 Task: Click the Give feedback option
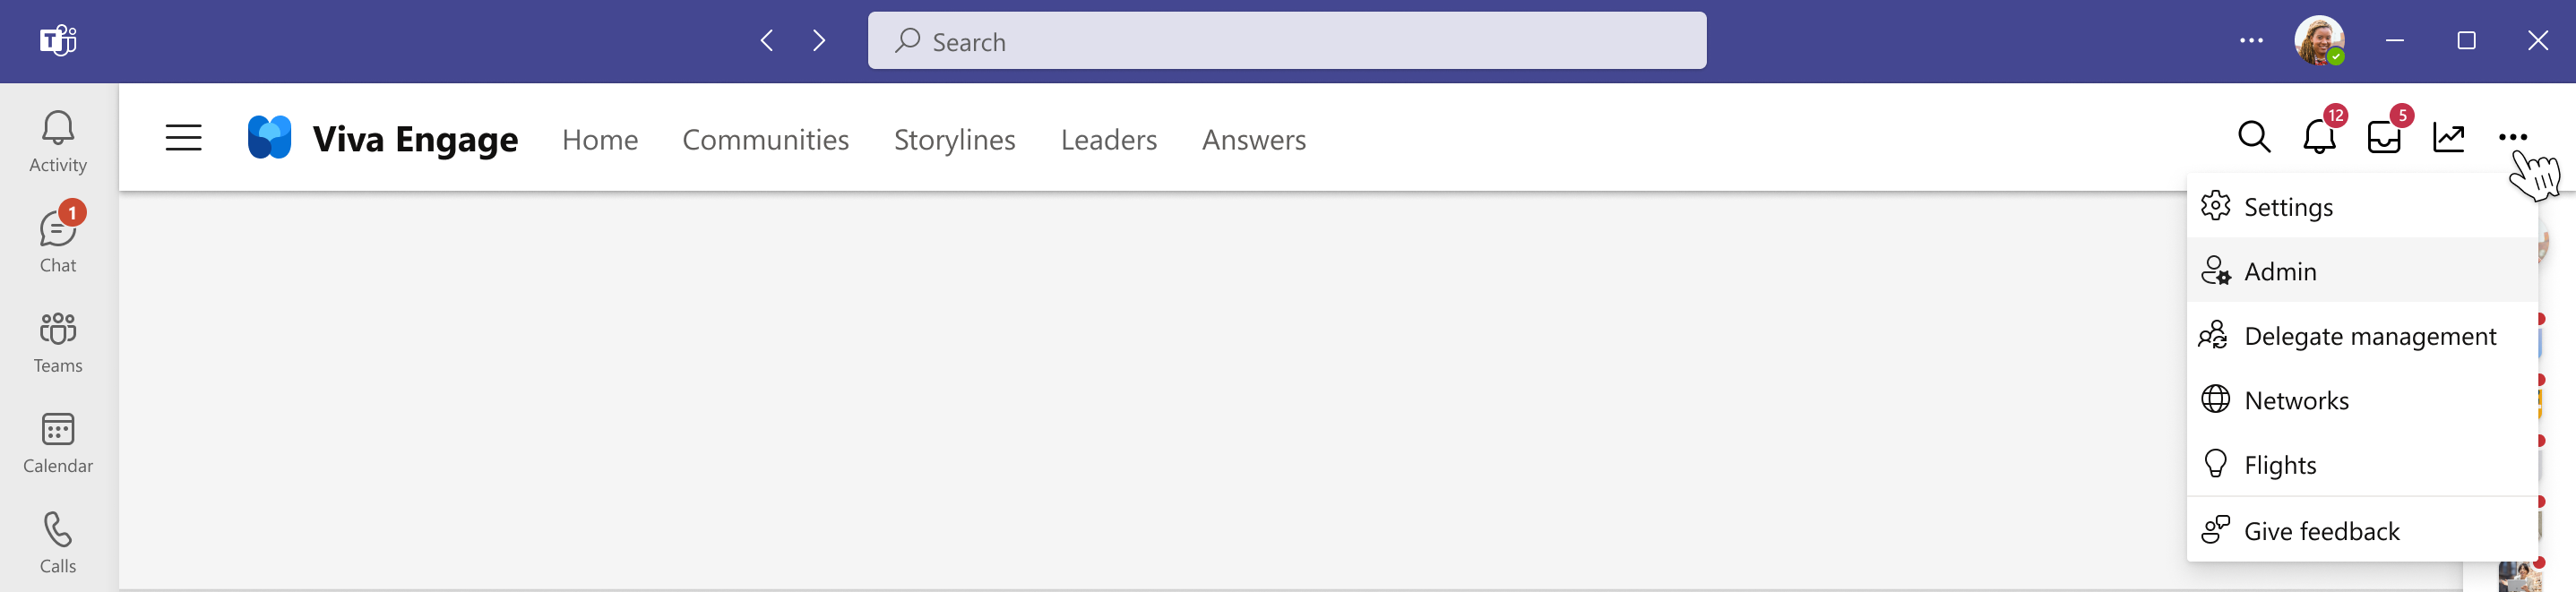tap(2321, 531)
